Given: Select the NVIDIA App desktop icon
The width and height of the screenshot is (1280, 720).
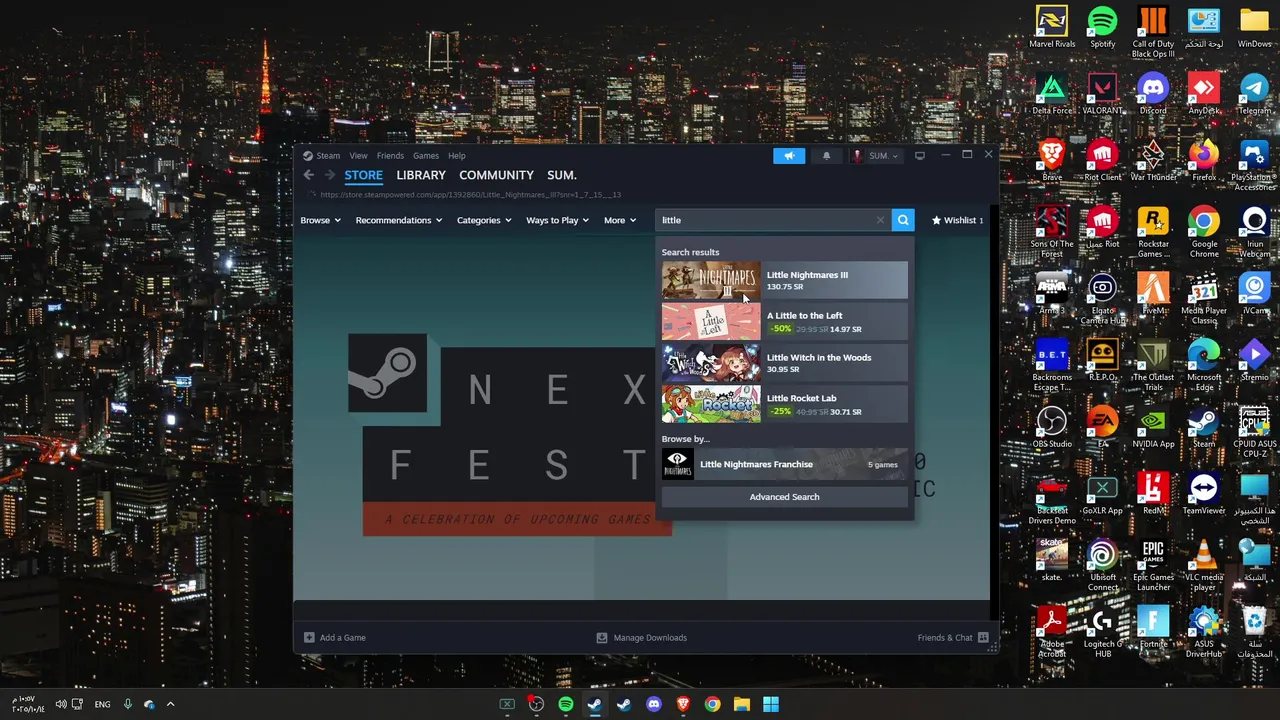Looking at the screenshot, I should click(x=1153, y=427).
